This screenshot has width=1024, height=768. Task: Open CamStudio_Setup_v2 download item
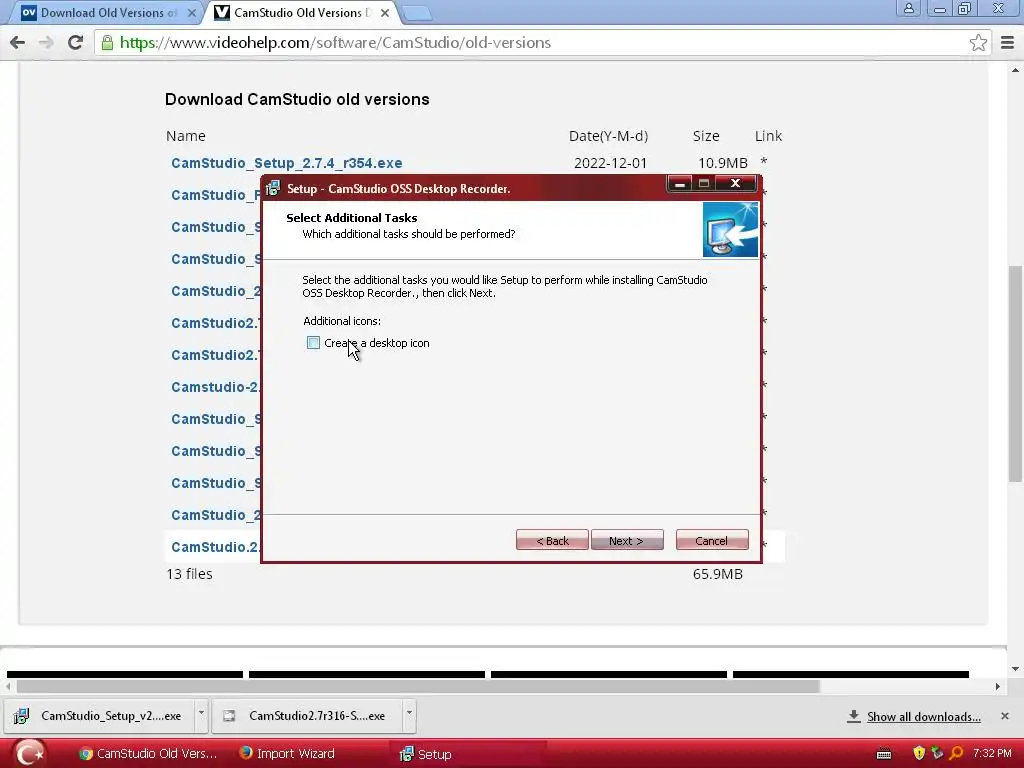pyautogui.click(x=98, y=716)
